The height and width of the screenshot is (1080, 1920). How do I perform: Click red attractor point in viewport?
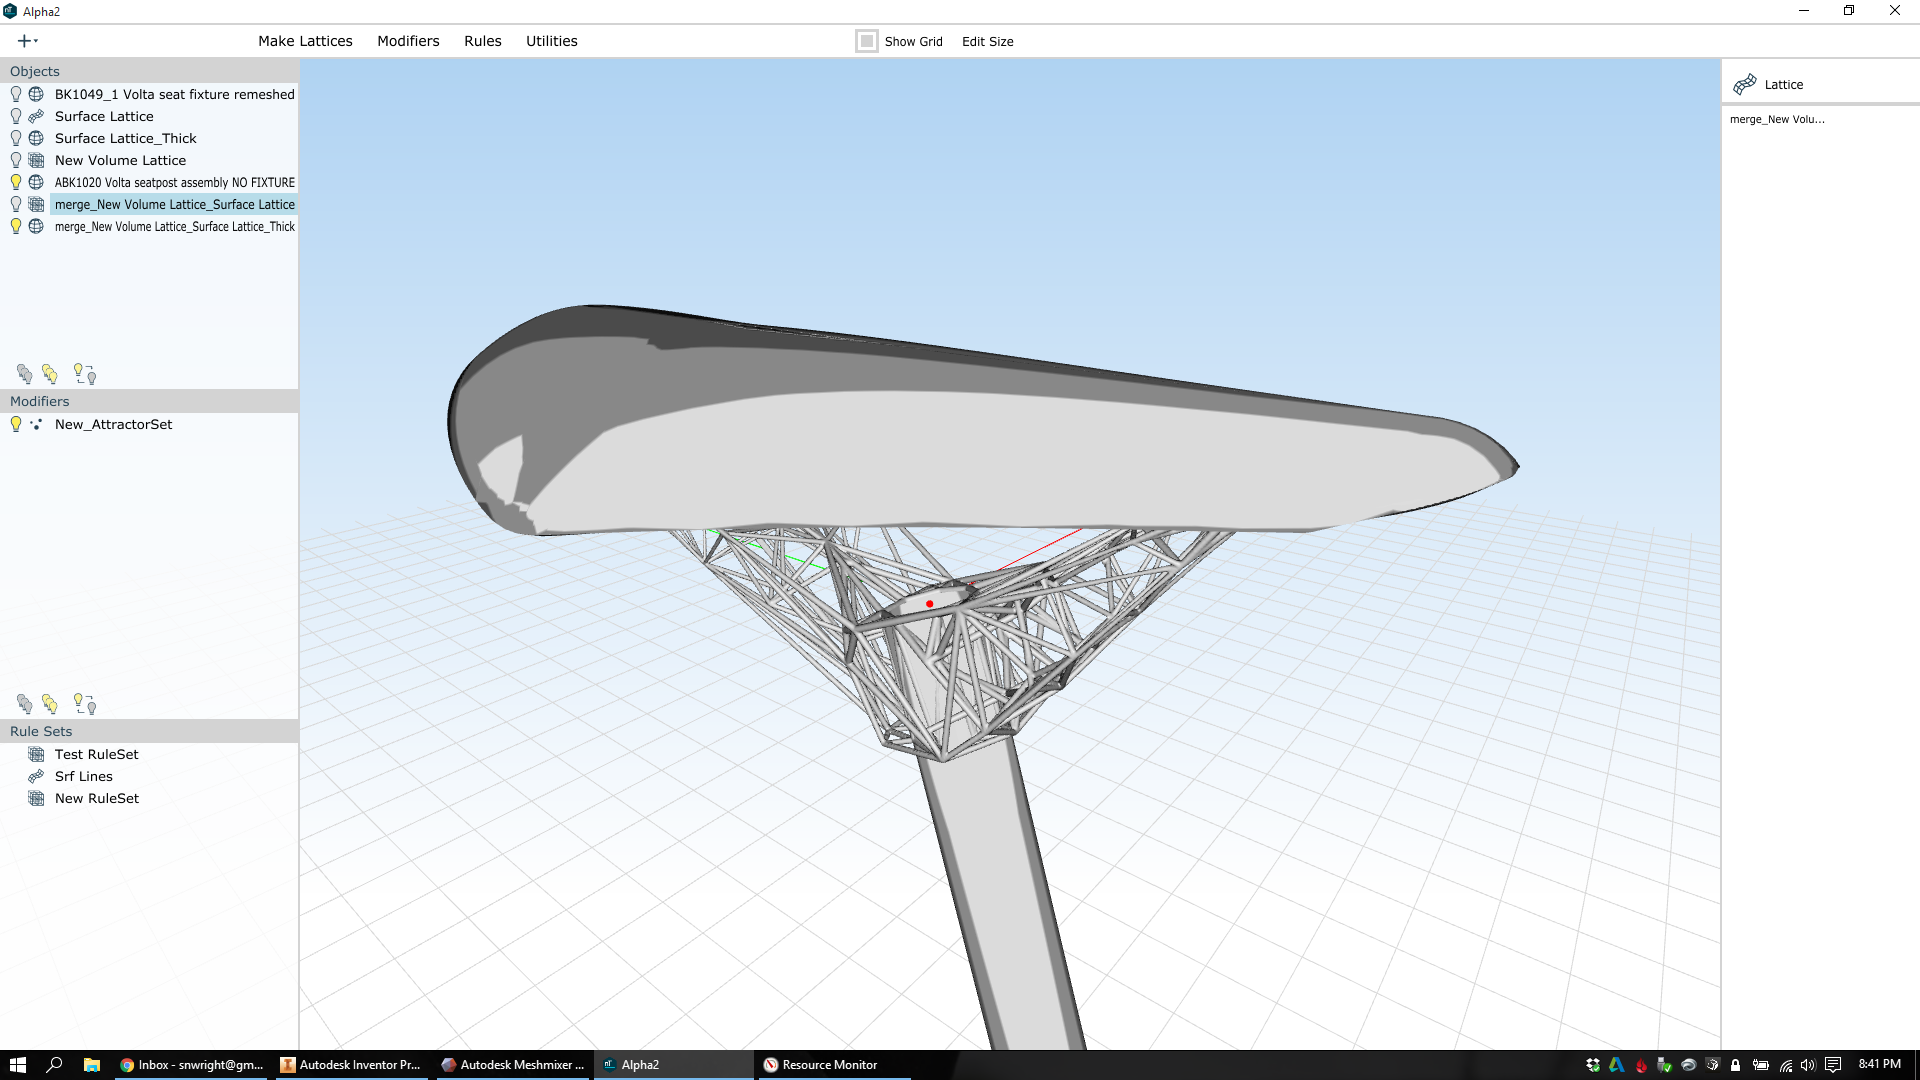click(930, 604)
